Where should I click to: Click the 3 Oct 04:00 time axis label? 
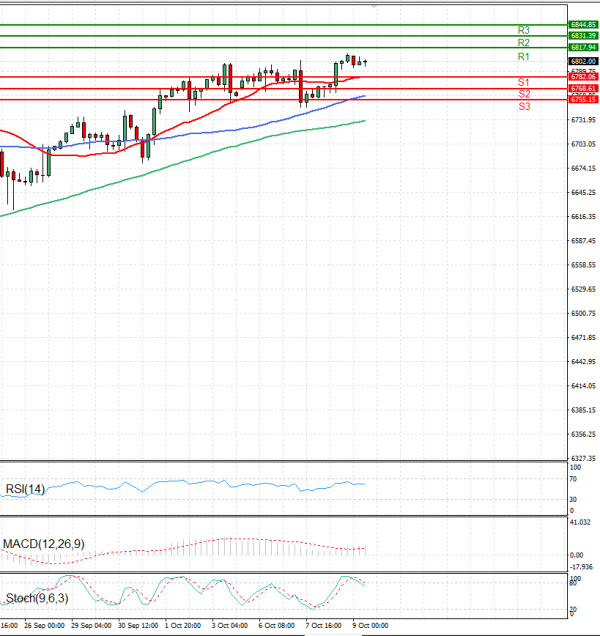(x=229, y=625)
